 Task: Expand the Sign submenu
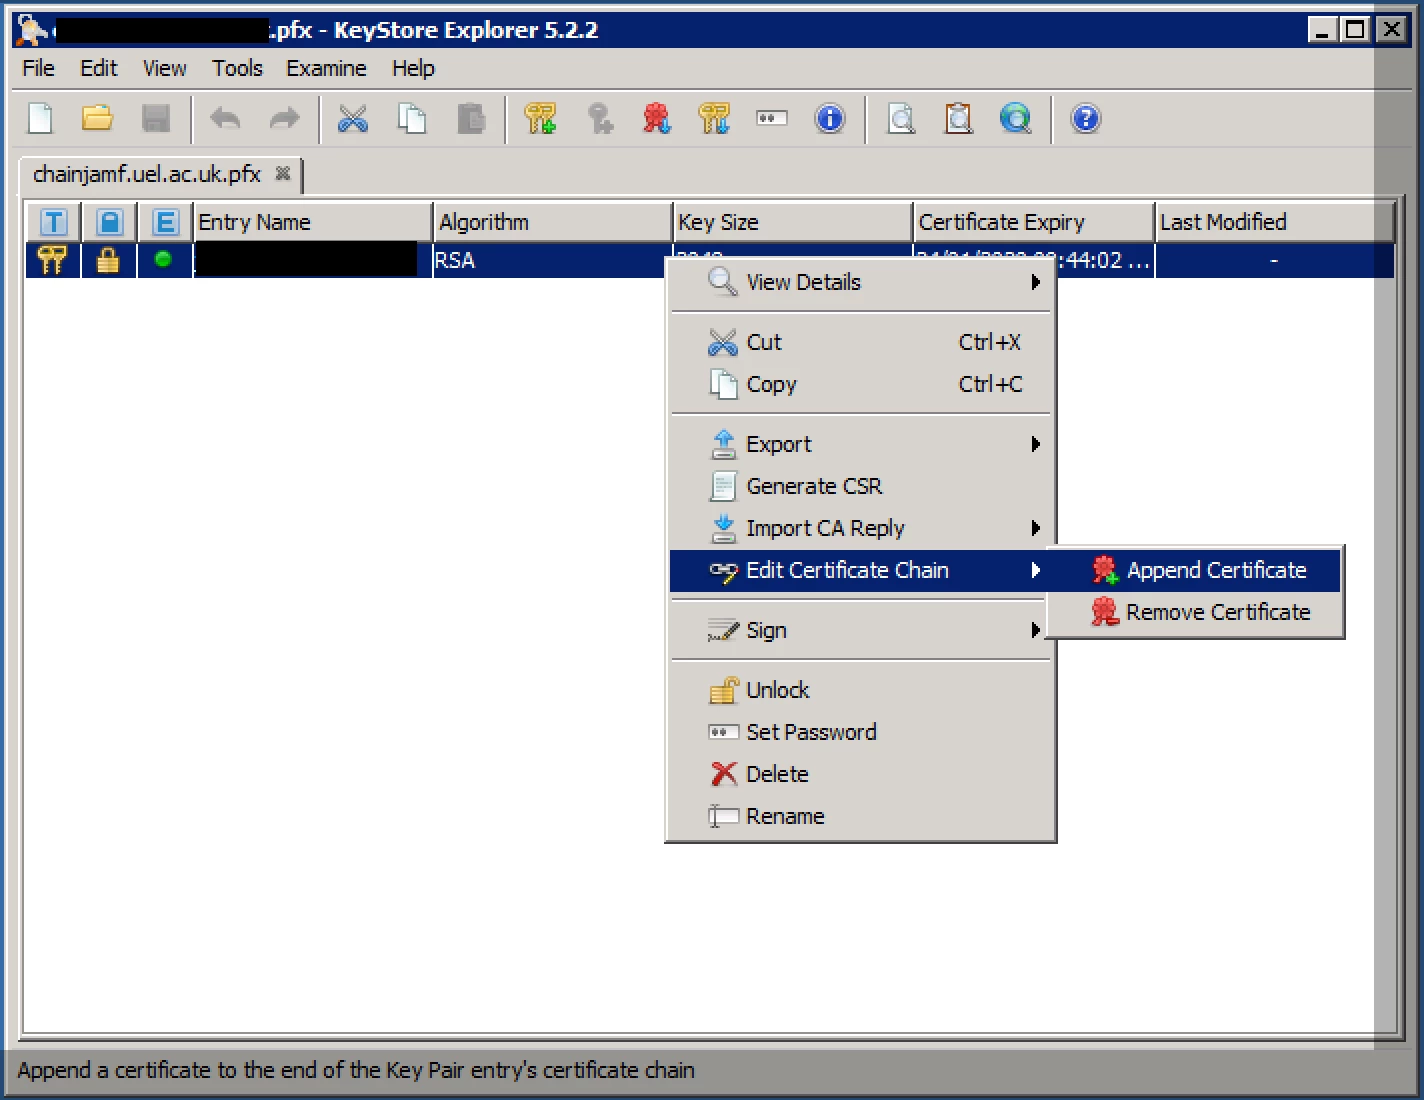861,630
